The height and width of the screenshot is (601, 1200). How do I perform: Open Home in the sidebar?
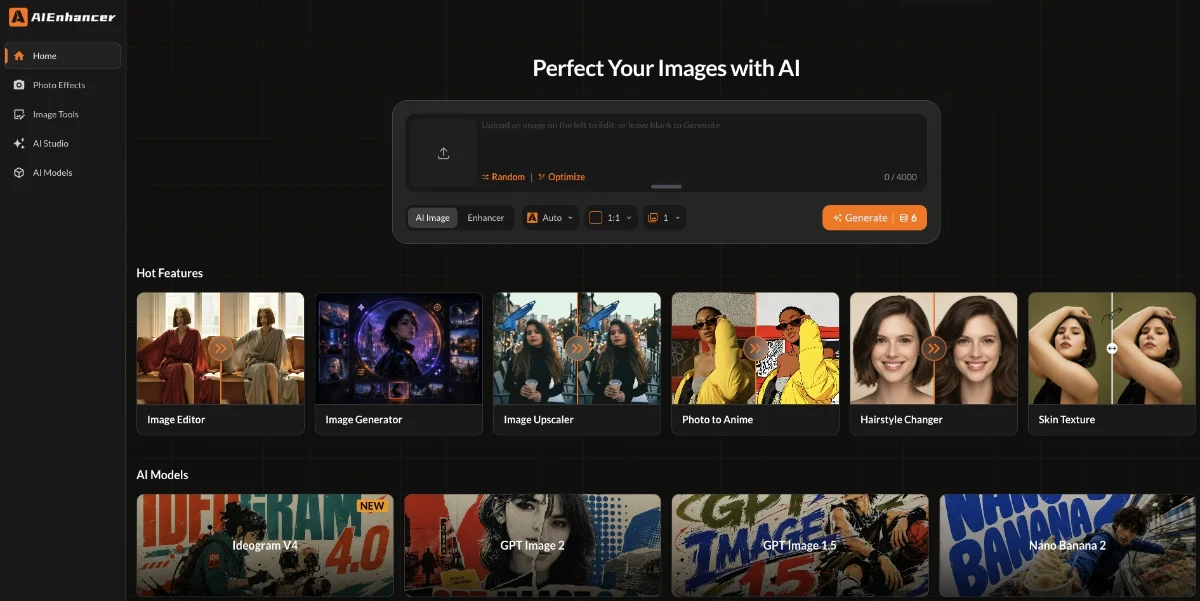coord(62,56)
